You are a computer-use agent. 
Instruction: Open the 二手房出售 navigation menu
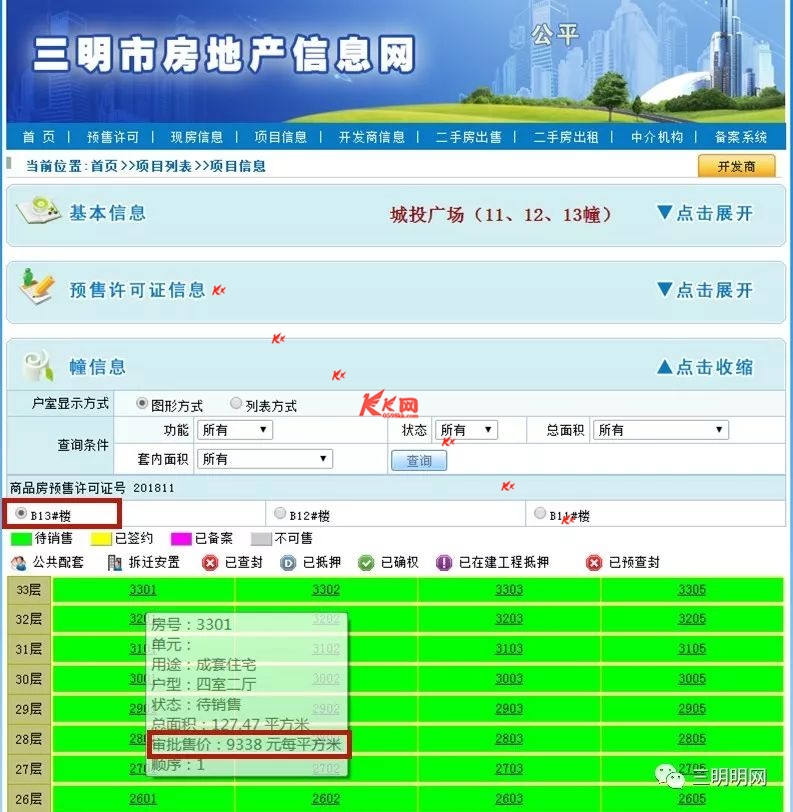(468, 137)
